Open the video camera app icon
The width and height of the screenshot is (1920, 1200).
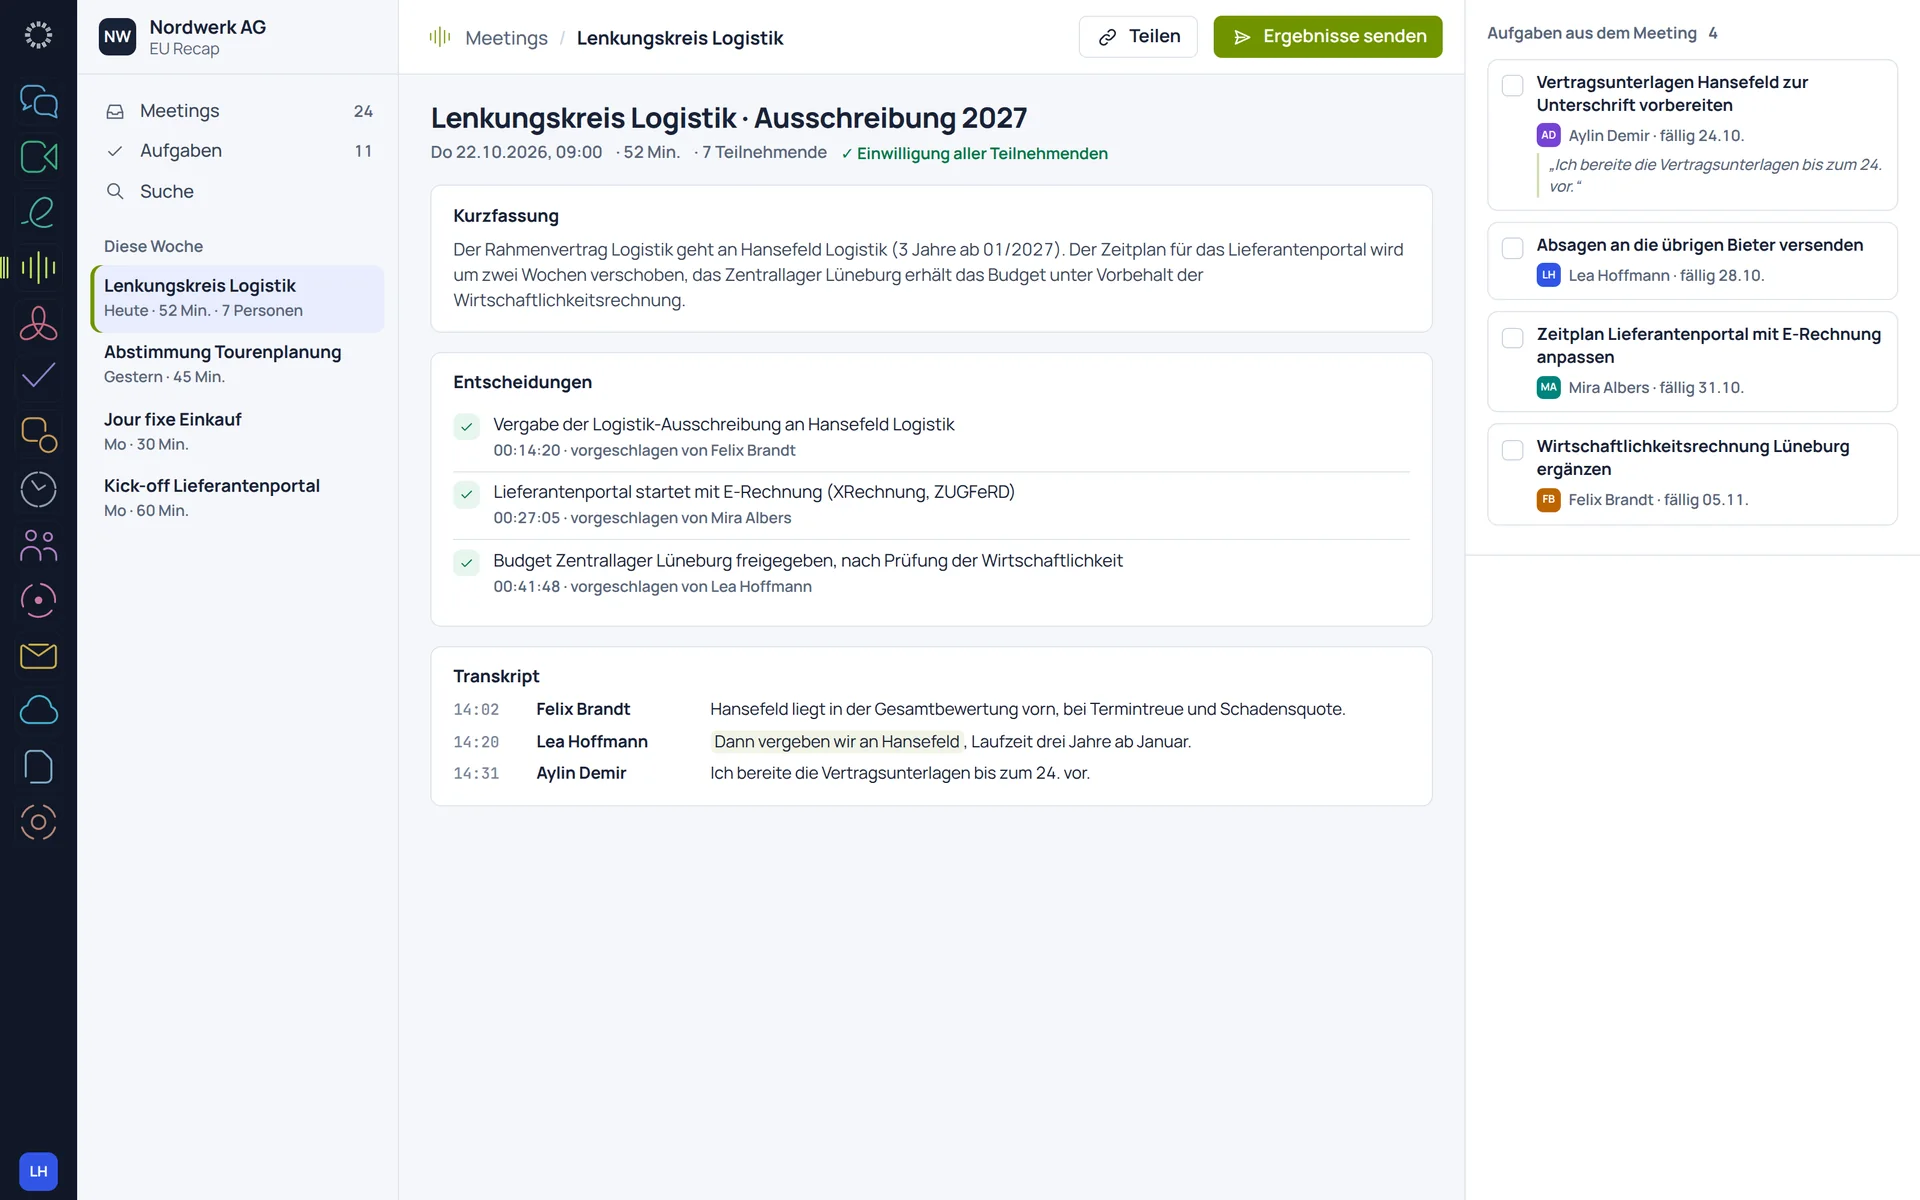38,156
